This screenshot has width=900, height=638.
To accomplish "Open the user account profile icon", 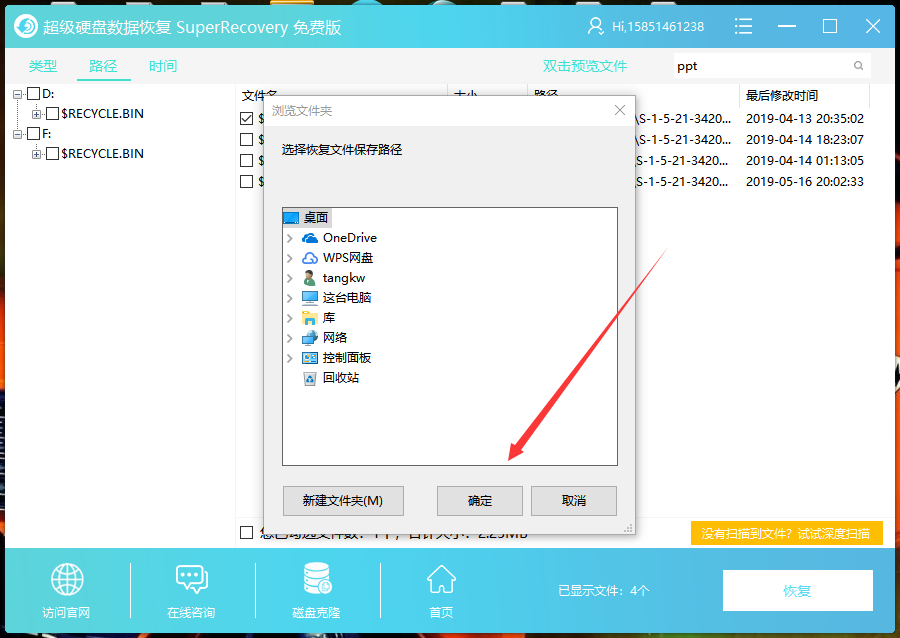I will pos(595,26).
